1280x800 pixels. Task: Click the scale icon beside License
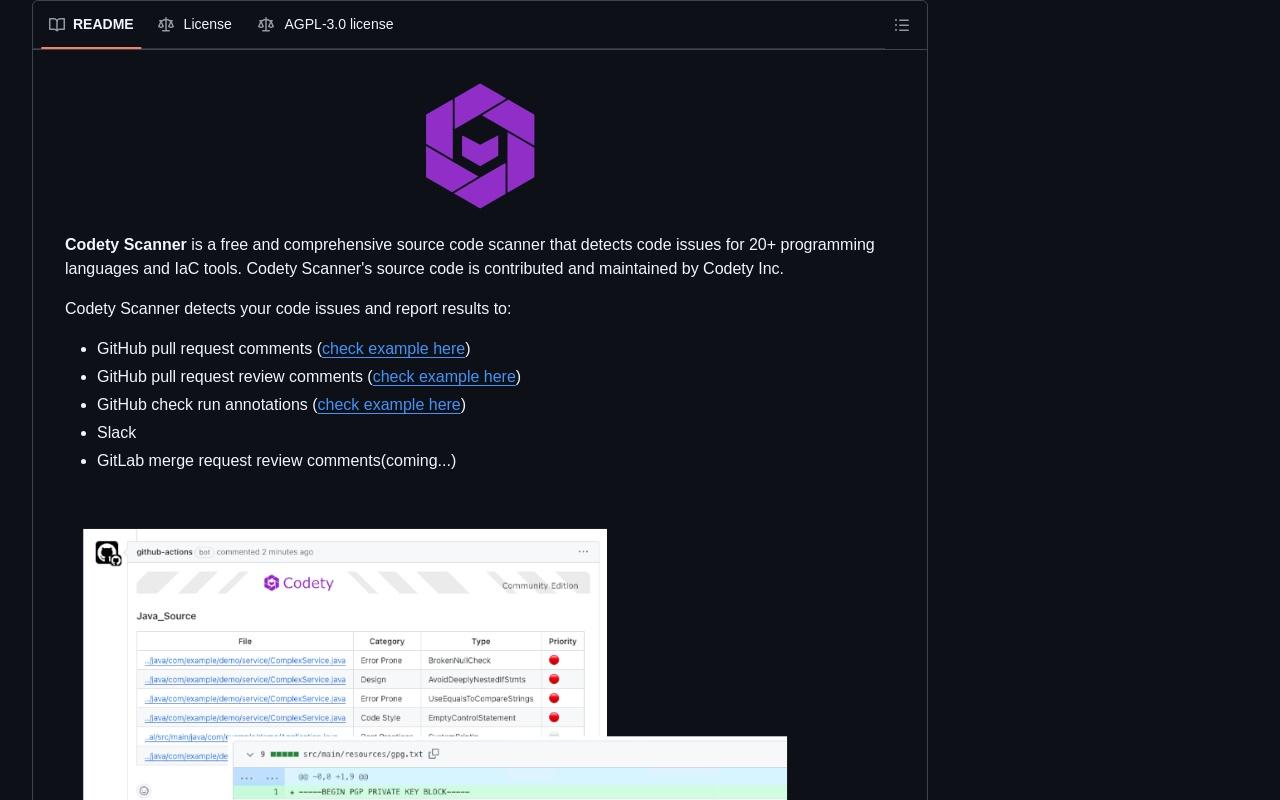pyautogui.click(x=166, y=24)
